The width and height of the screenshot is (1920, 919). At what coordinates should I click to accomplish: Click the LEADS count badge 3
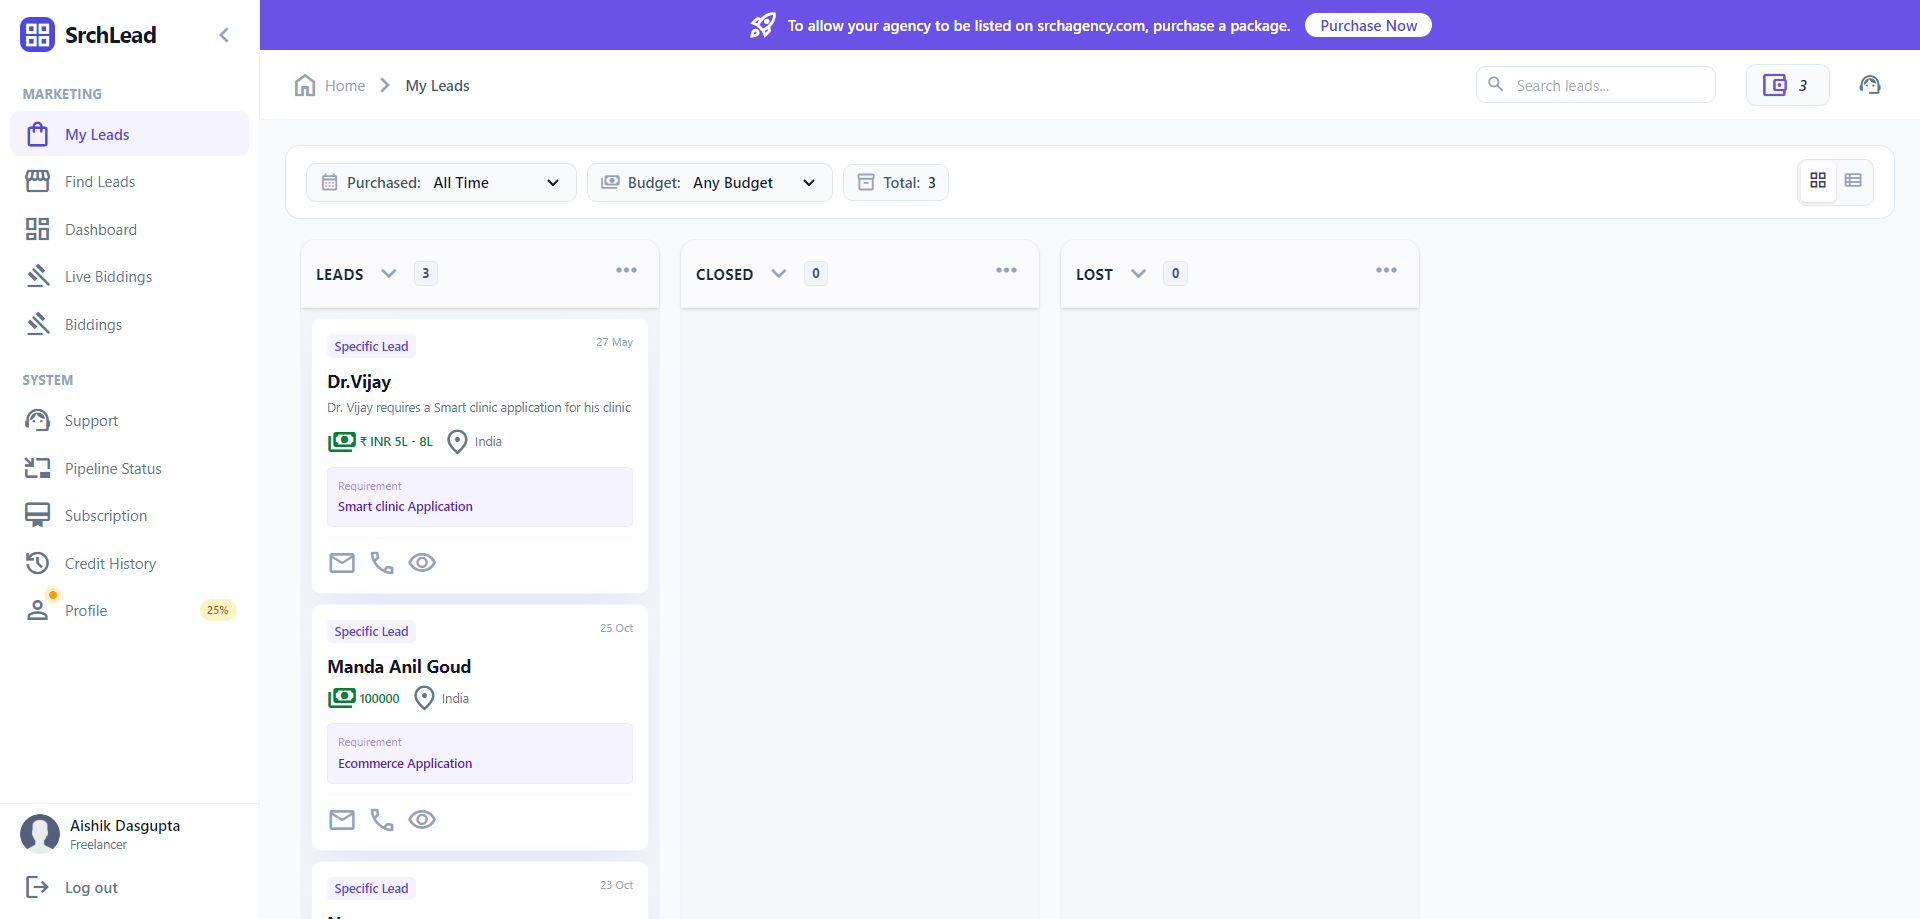[x=426, y=273]
